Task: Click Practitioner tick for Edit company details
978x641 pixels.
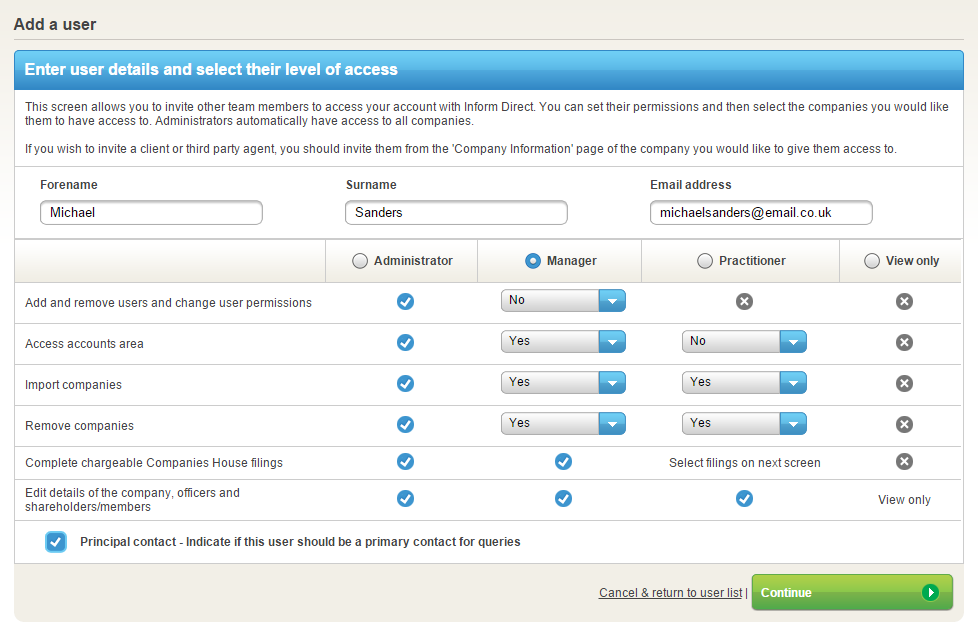Action: pyautogui.click(x=744, y=498)
